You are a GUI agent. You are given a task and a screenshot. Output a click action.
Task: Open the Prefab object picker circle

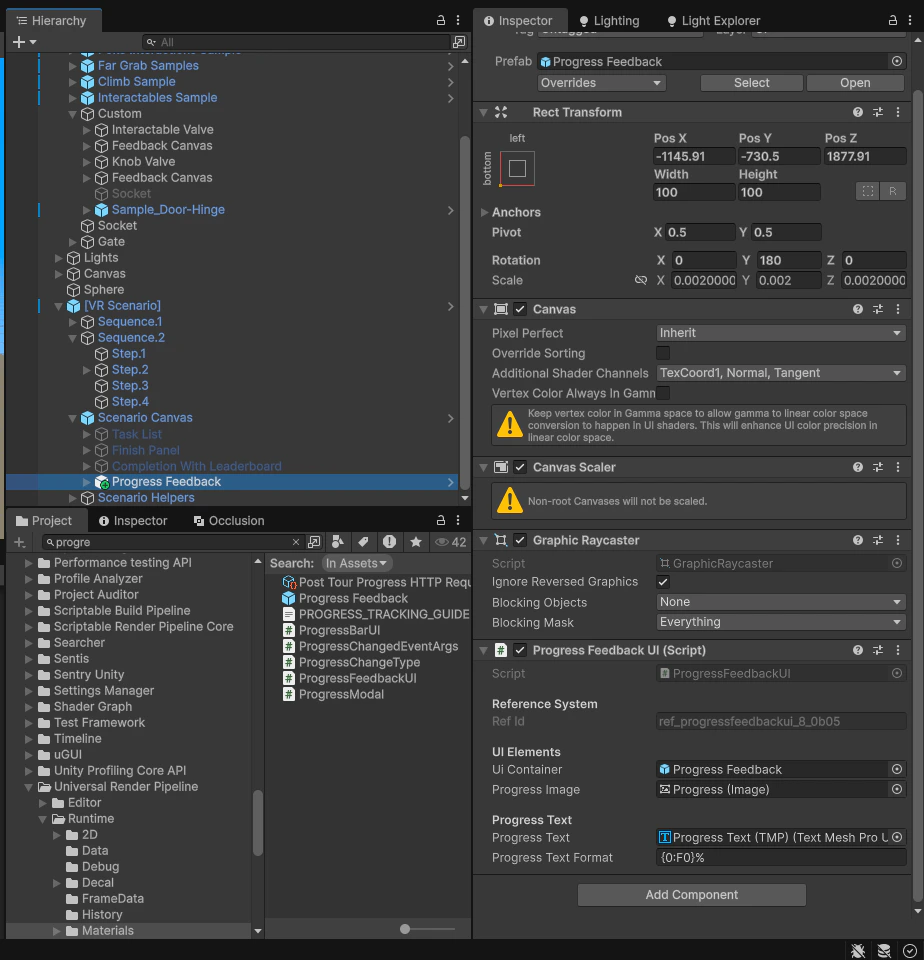[x=896, y=61]
